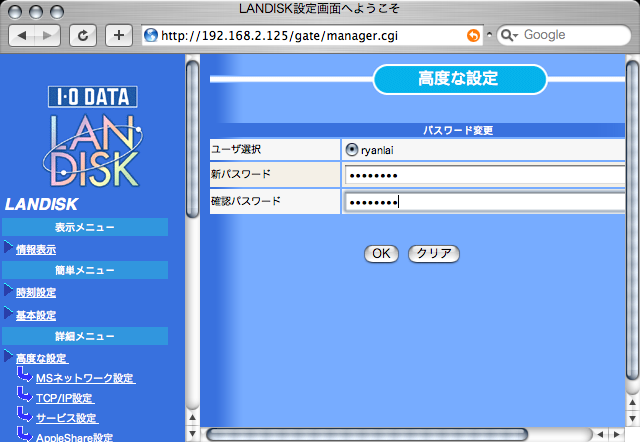Click the triangle icon beside 情報表示

coord(8,247)
